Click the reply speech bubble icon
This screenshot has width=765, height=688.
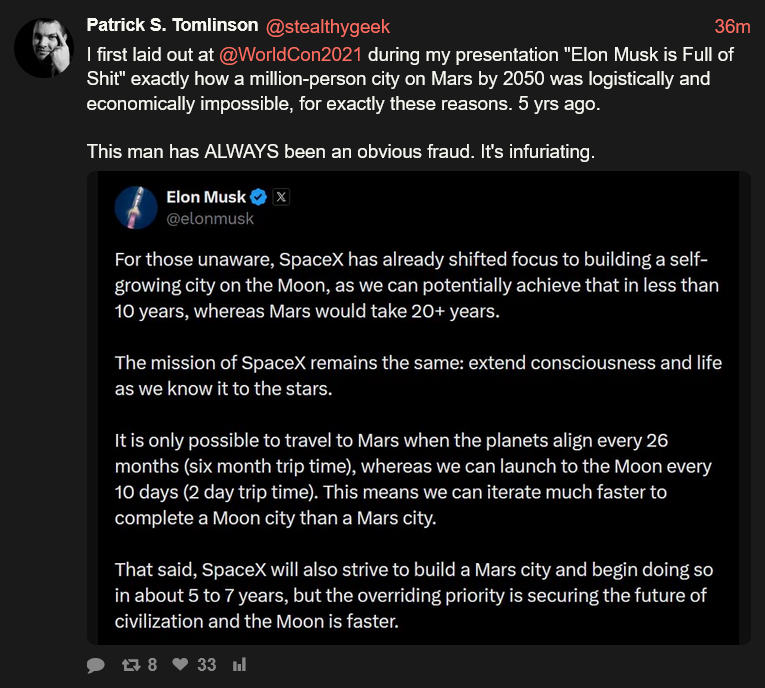(96, 665)
